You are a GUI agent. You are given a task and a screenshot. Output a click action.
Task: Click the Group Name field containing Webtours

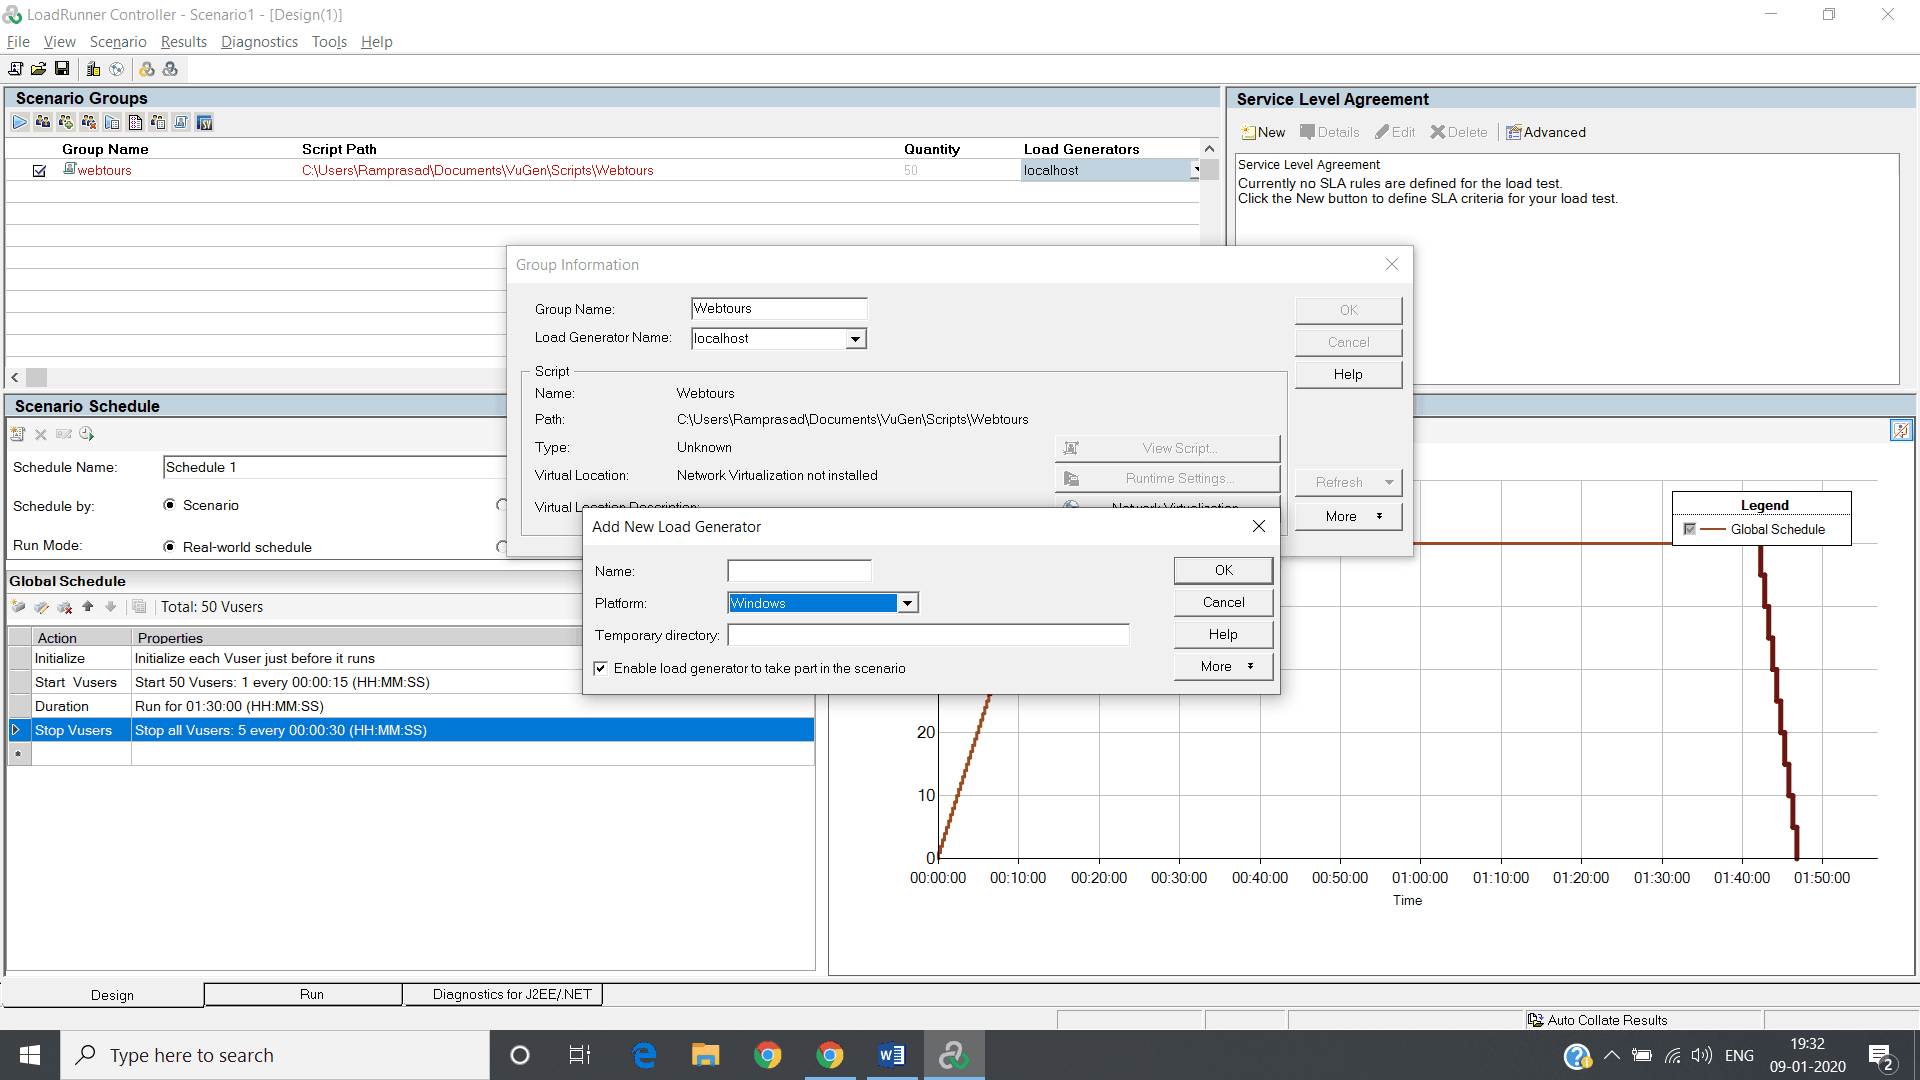779,309
